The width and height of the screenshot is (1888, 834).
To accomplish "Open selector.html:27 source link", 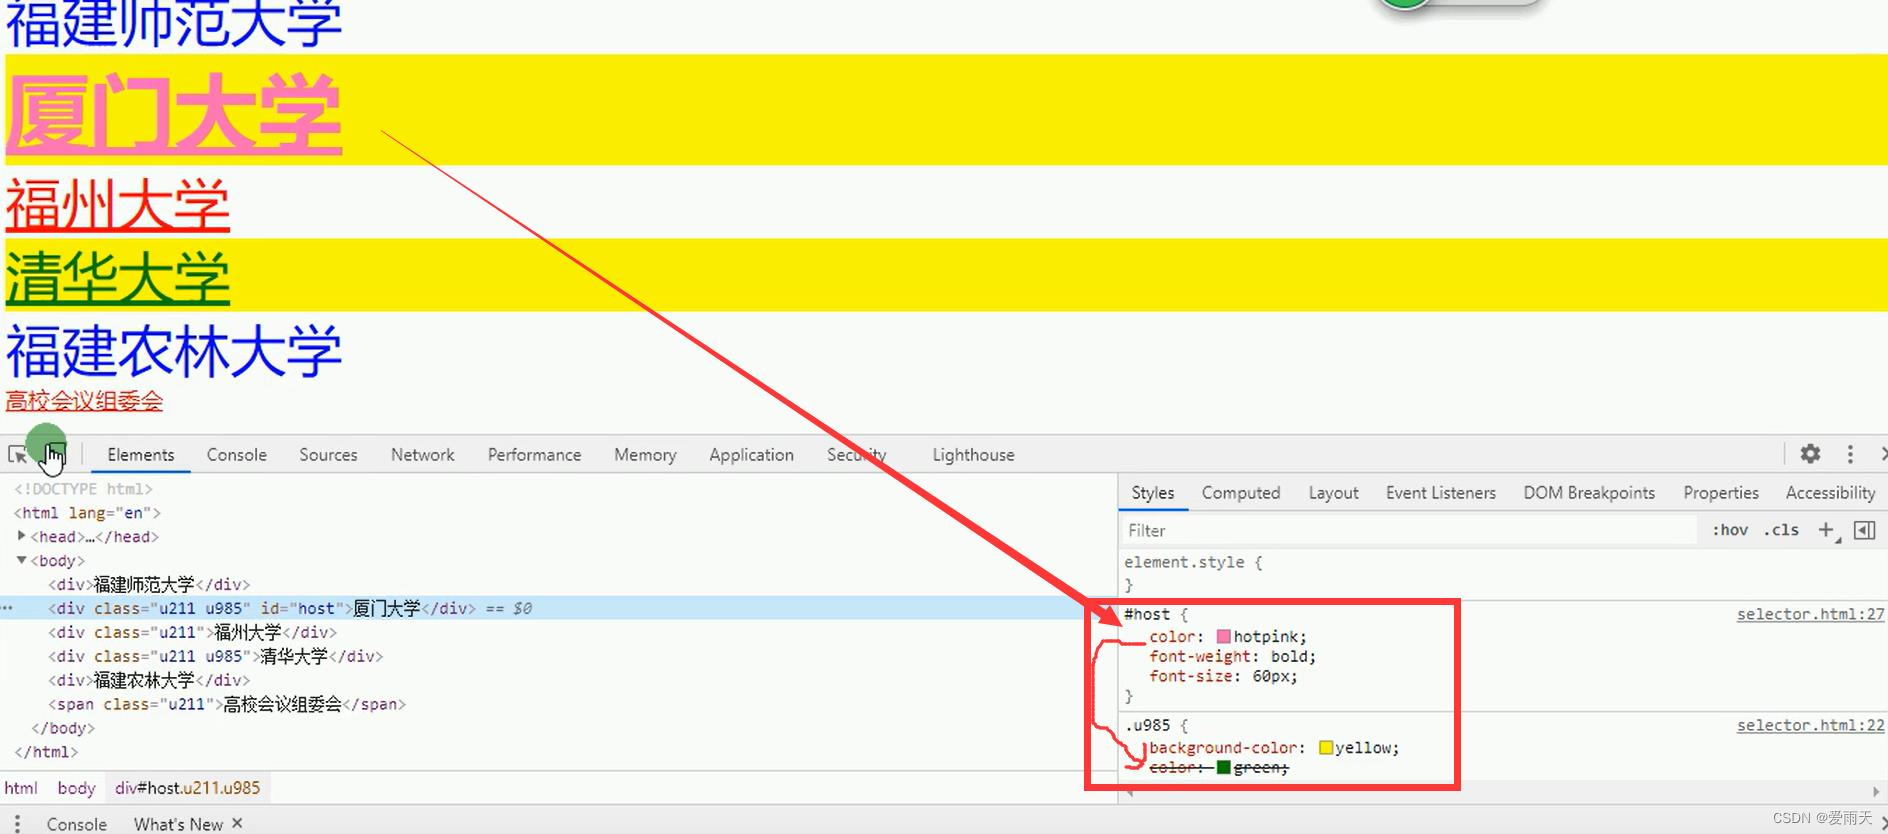I will tap(1810, 614).
